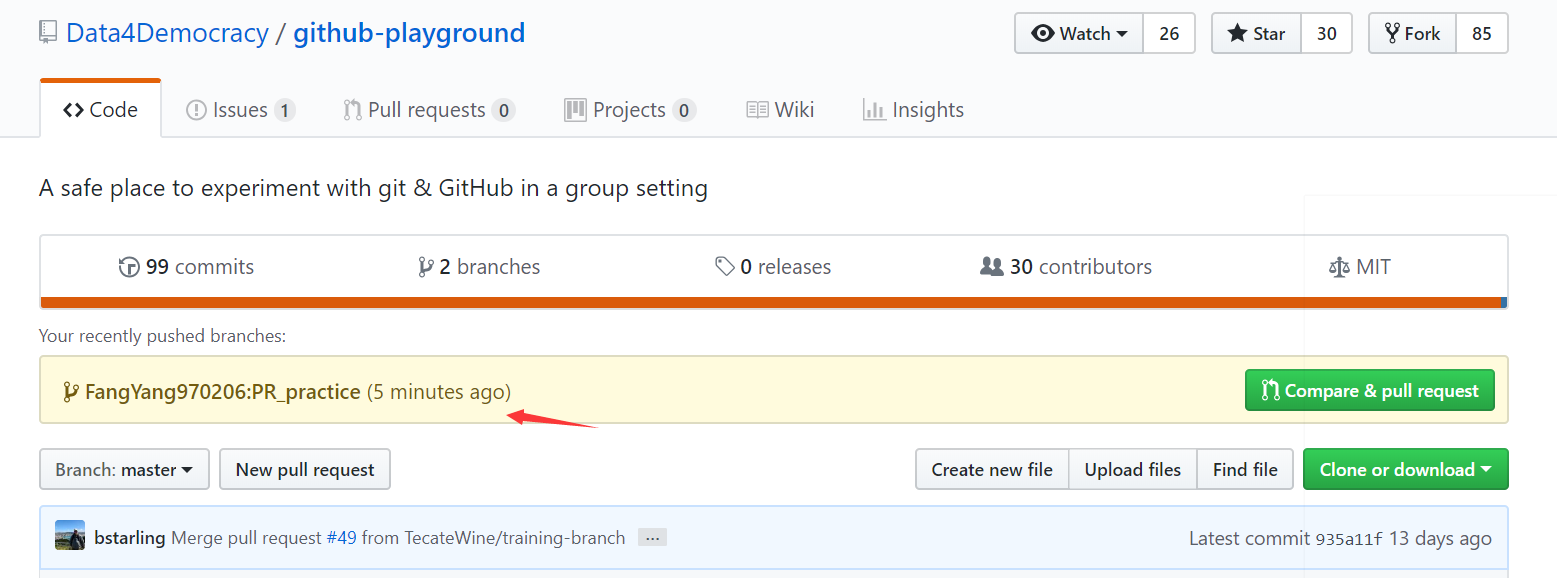The image size is (1557, 578).
Task: Click the Upload files button
Action: tap(1133, 469)
